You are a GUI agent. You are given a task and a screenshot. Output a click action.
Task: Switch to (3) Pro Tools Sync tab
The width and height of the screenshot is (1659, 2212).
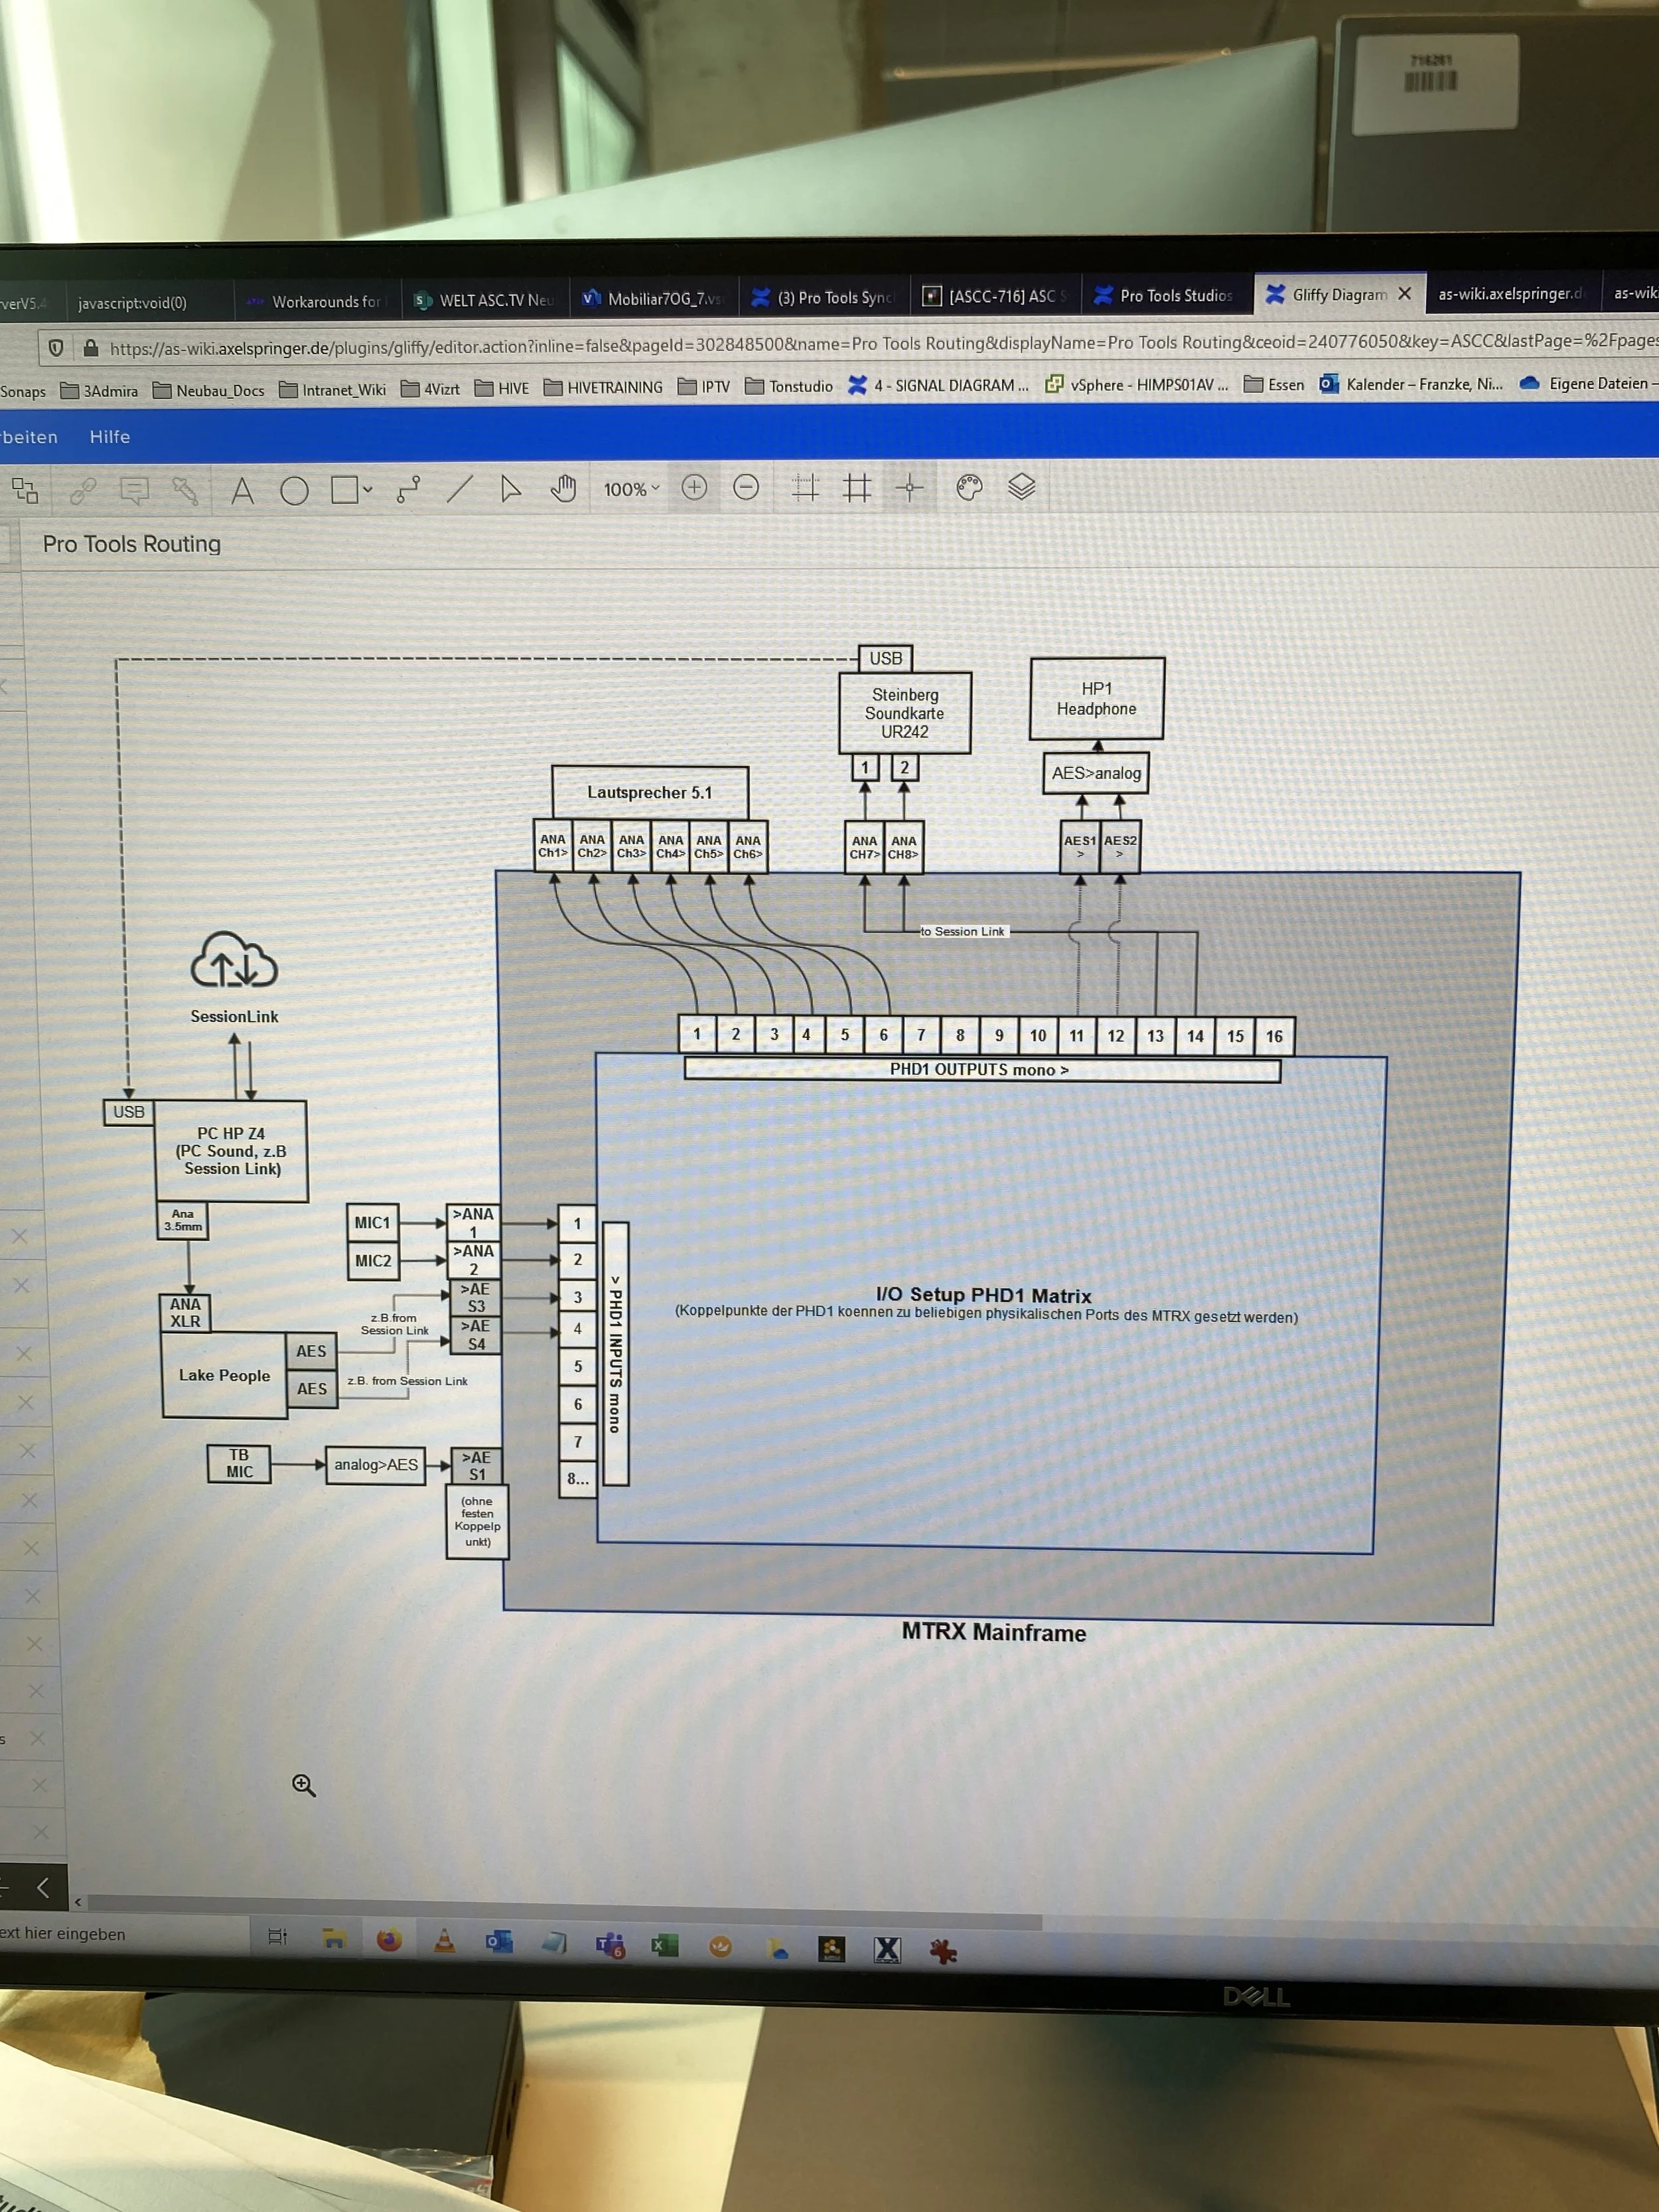[826, 297]
